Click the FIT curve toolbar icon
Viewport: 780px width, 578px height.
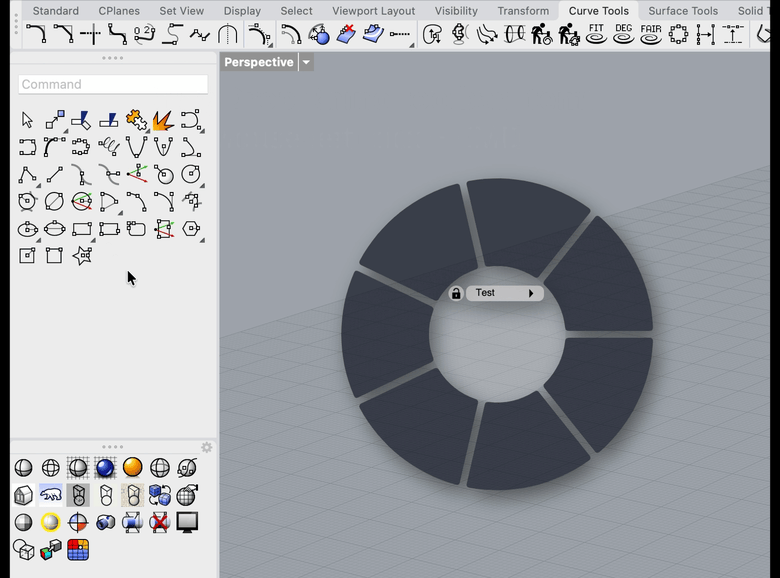(x=596, y=34)
